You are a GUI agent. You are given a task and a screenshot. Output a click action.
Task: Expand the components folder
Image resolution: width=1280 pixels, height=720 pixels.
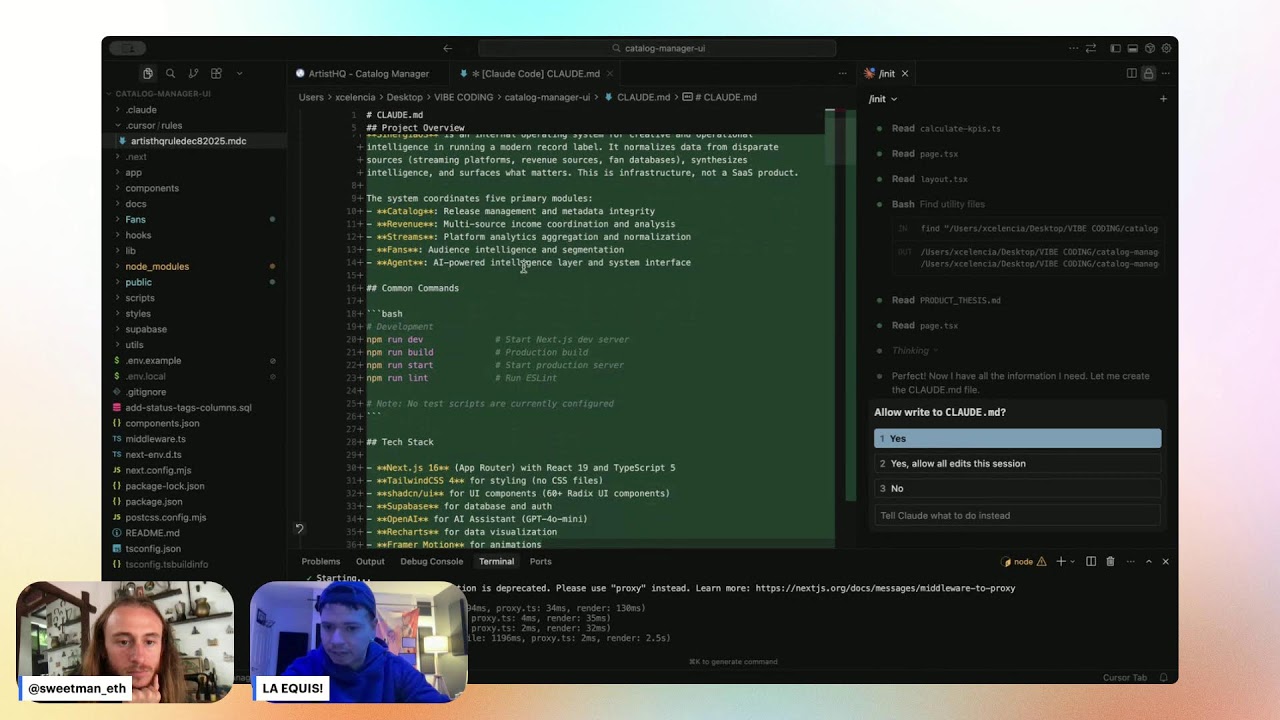[152, 188]
